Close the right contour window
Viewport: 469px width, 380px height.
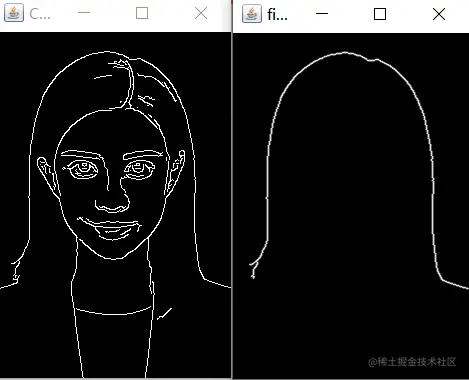(x=439, y=14)
